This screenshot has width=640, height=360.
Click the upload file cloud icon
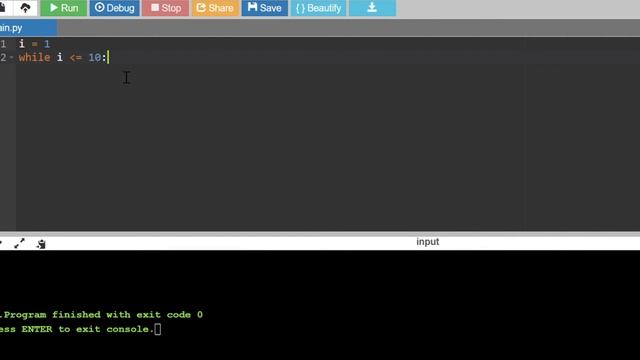(x=25, y=8)
